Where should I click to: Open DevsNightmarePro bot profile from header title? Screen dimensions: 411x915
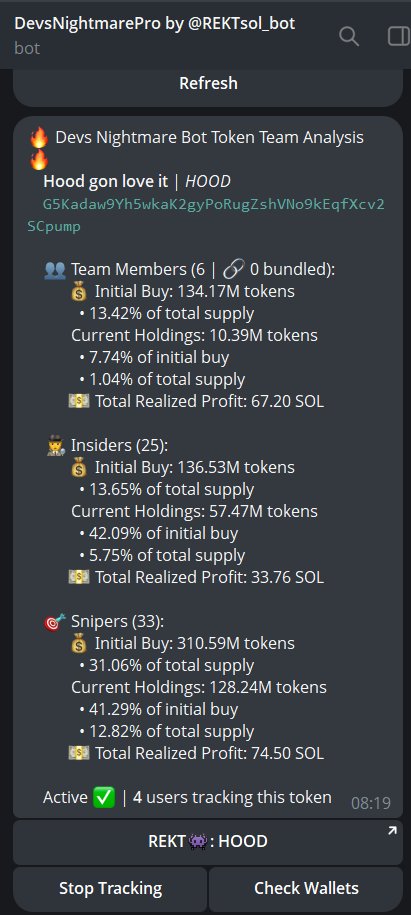(155, 23)
